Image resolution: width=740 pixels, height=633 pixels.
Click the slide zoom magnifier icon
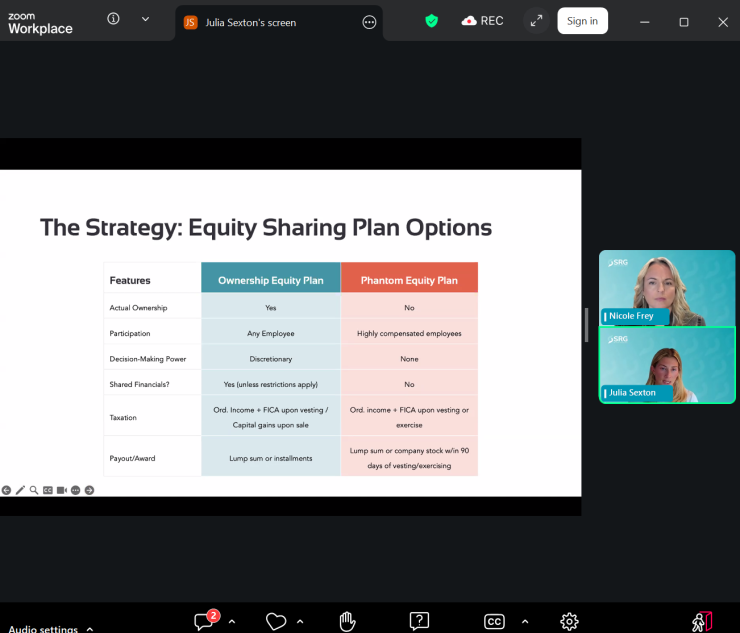[x=34, y=490]
